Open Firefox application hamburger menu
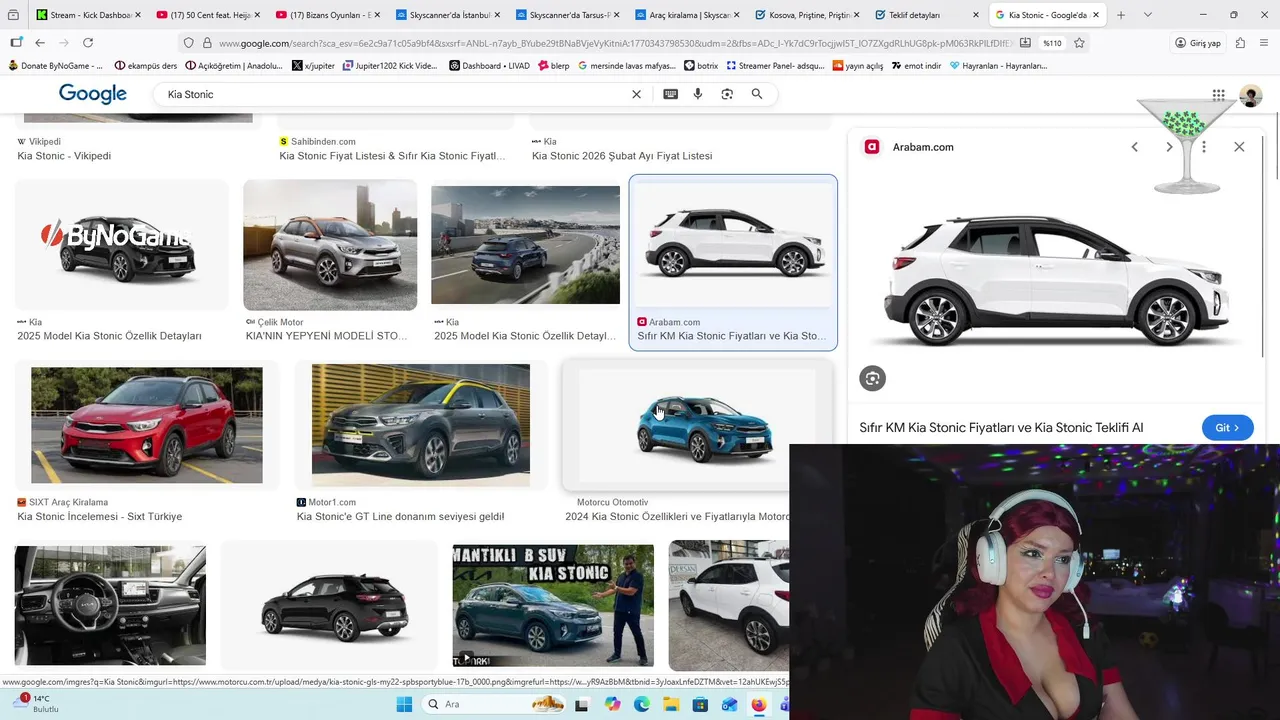Image resolution: width=1280 pixels, height=720 pixels. tap(1263, 43)
